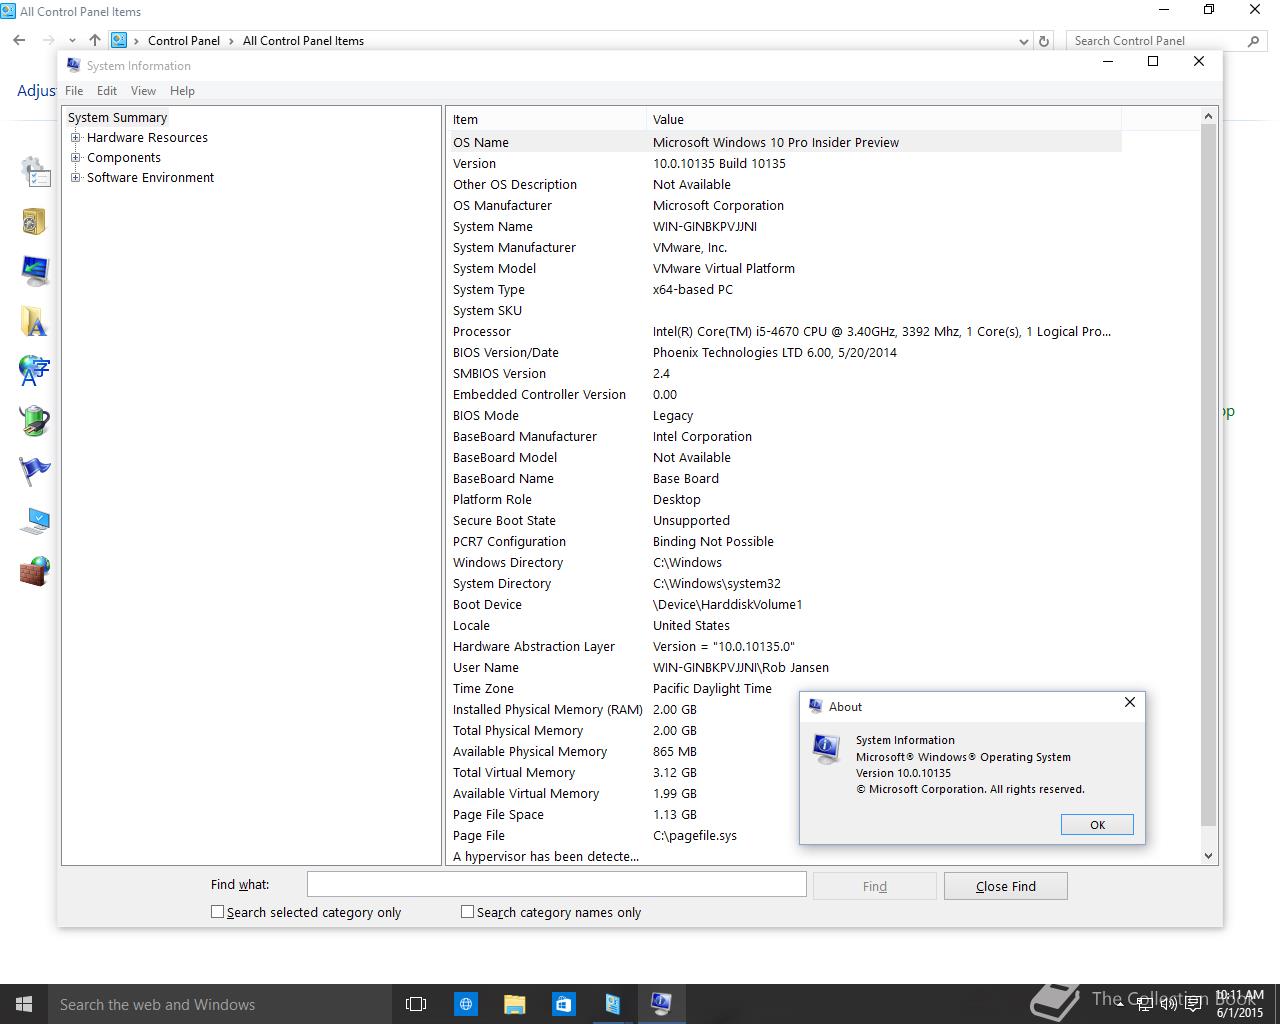Click the volume icon in system tray

[1166, 1004]
